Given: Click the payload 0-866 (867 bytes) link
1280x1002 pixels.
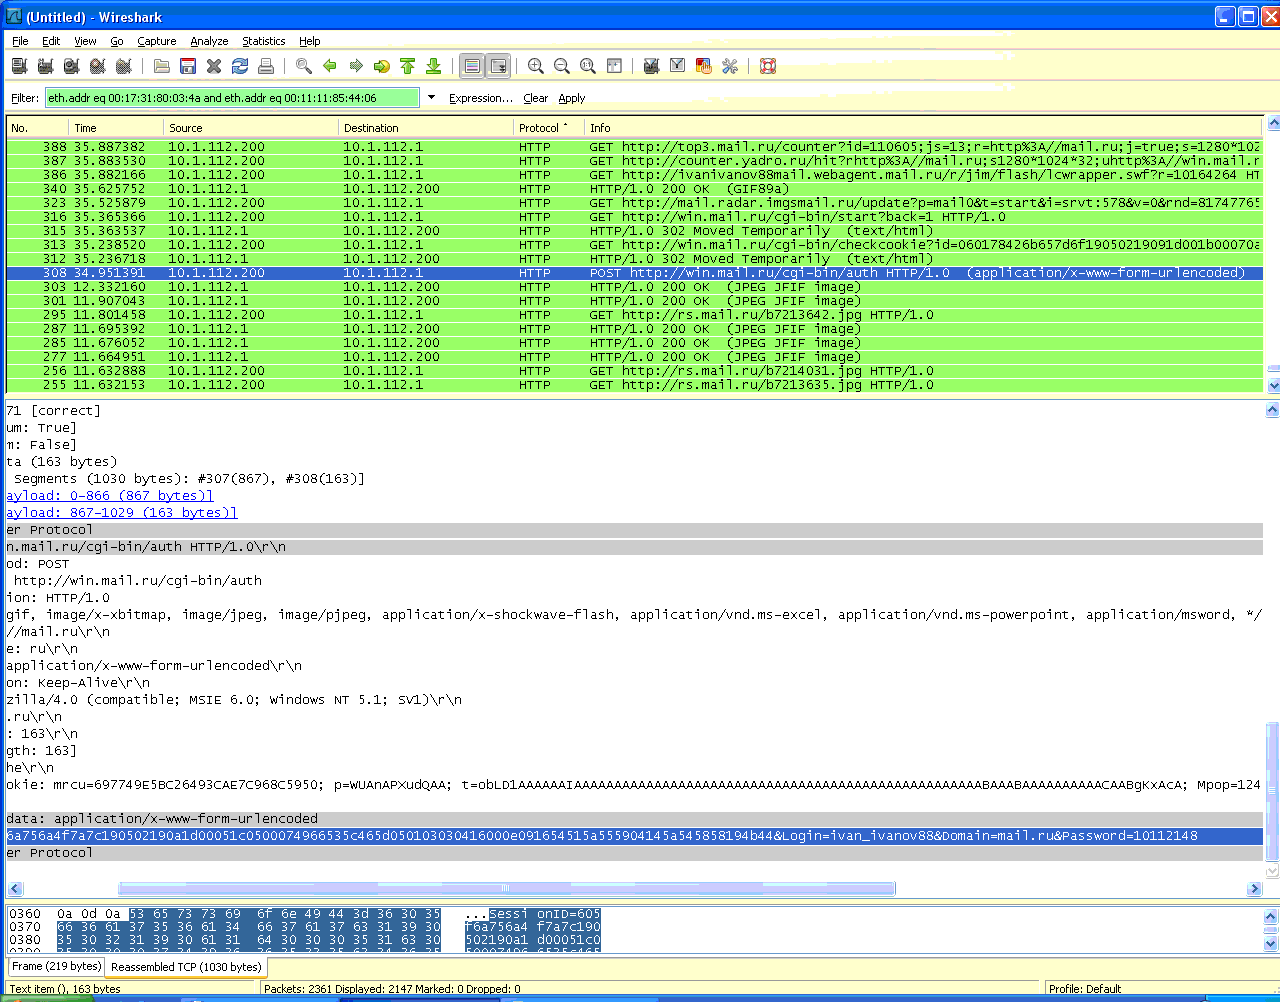Looking at the screenshot, I should [110, 496].
